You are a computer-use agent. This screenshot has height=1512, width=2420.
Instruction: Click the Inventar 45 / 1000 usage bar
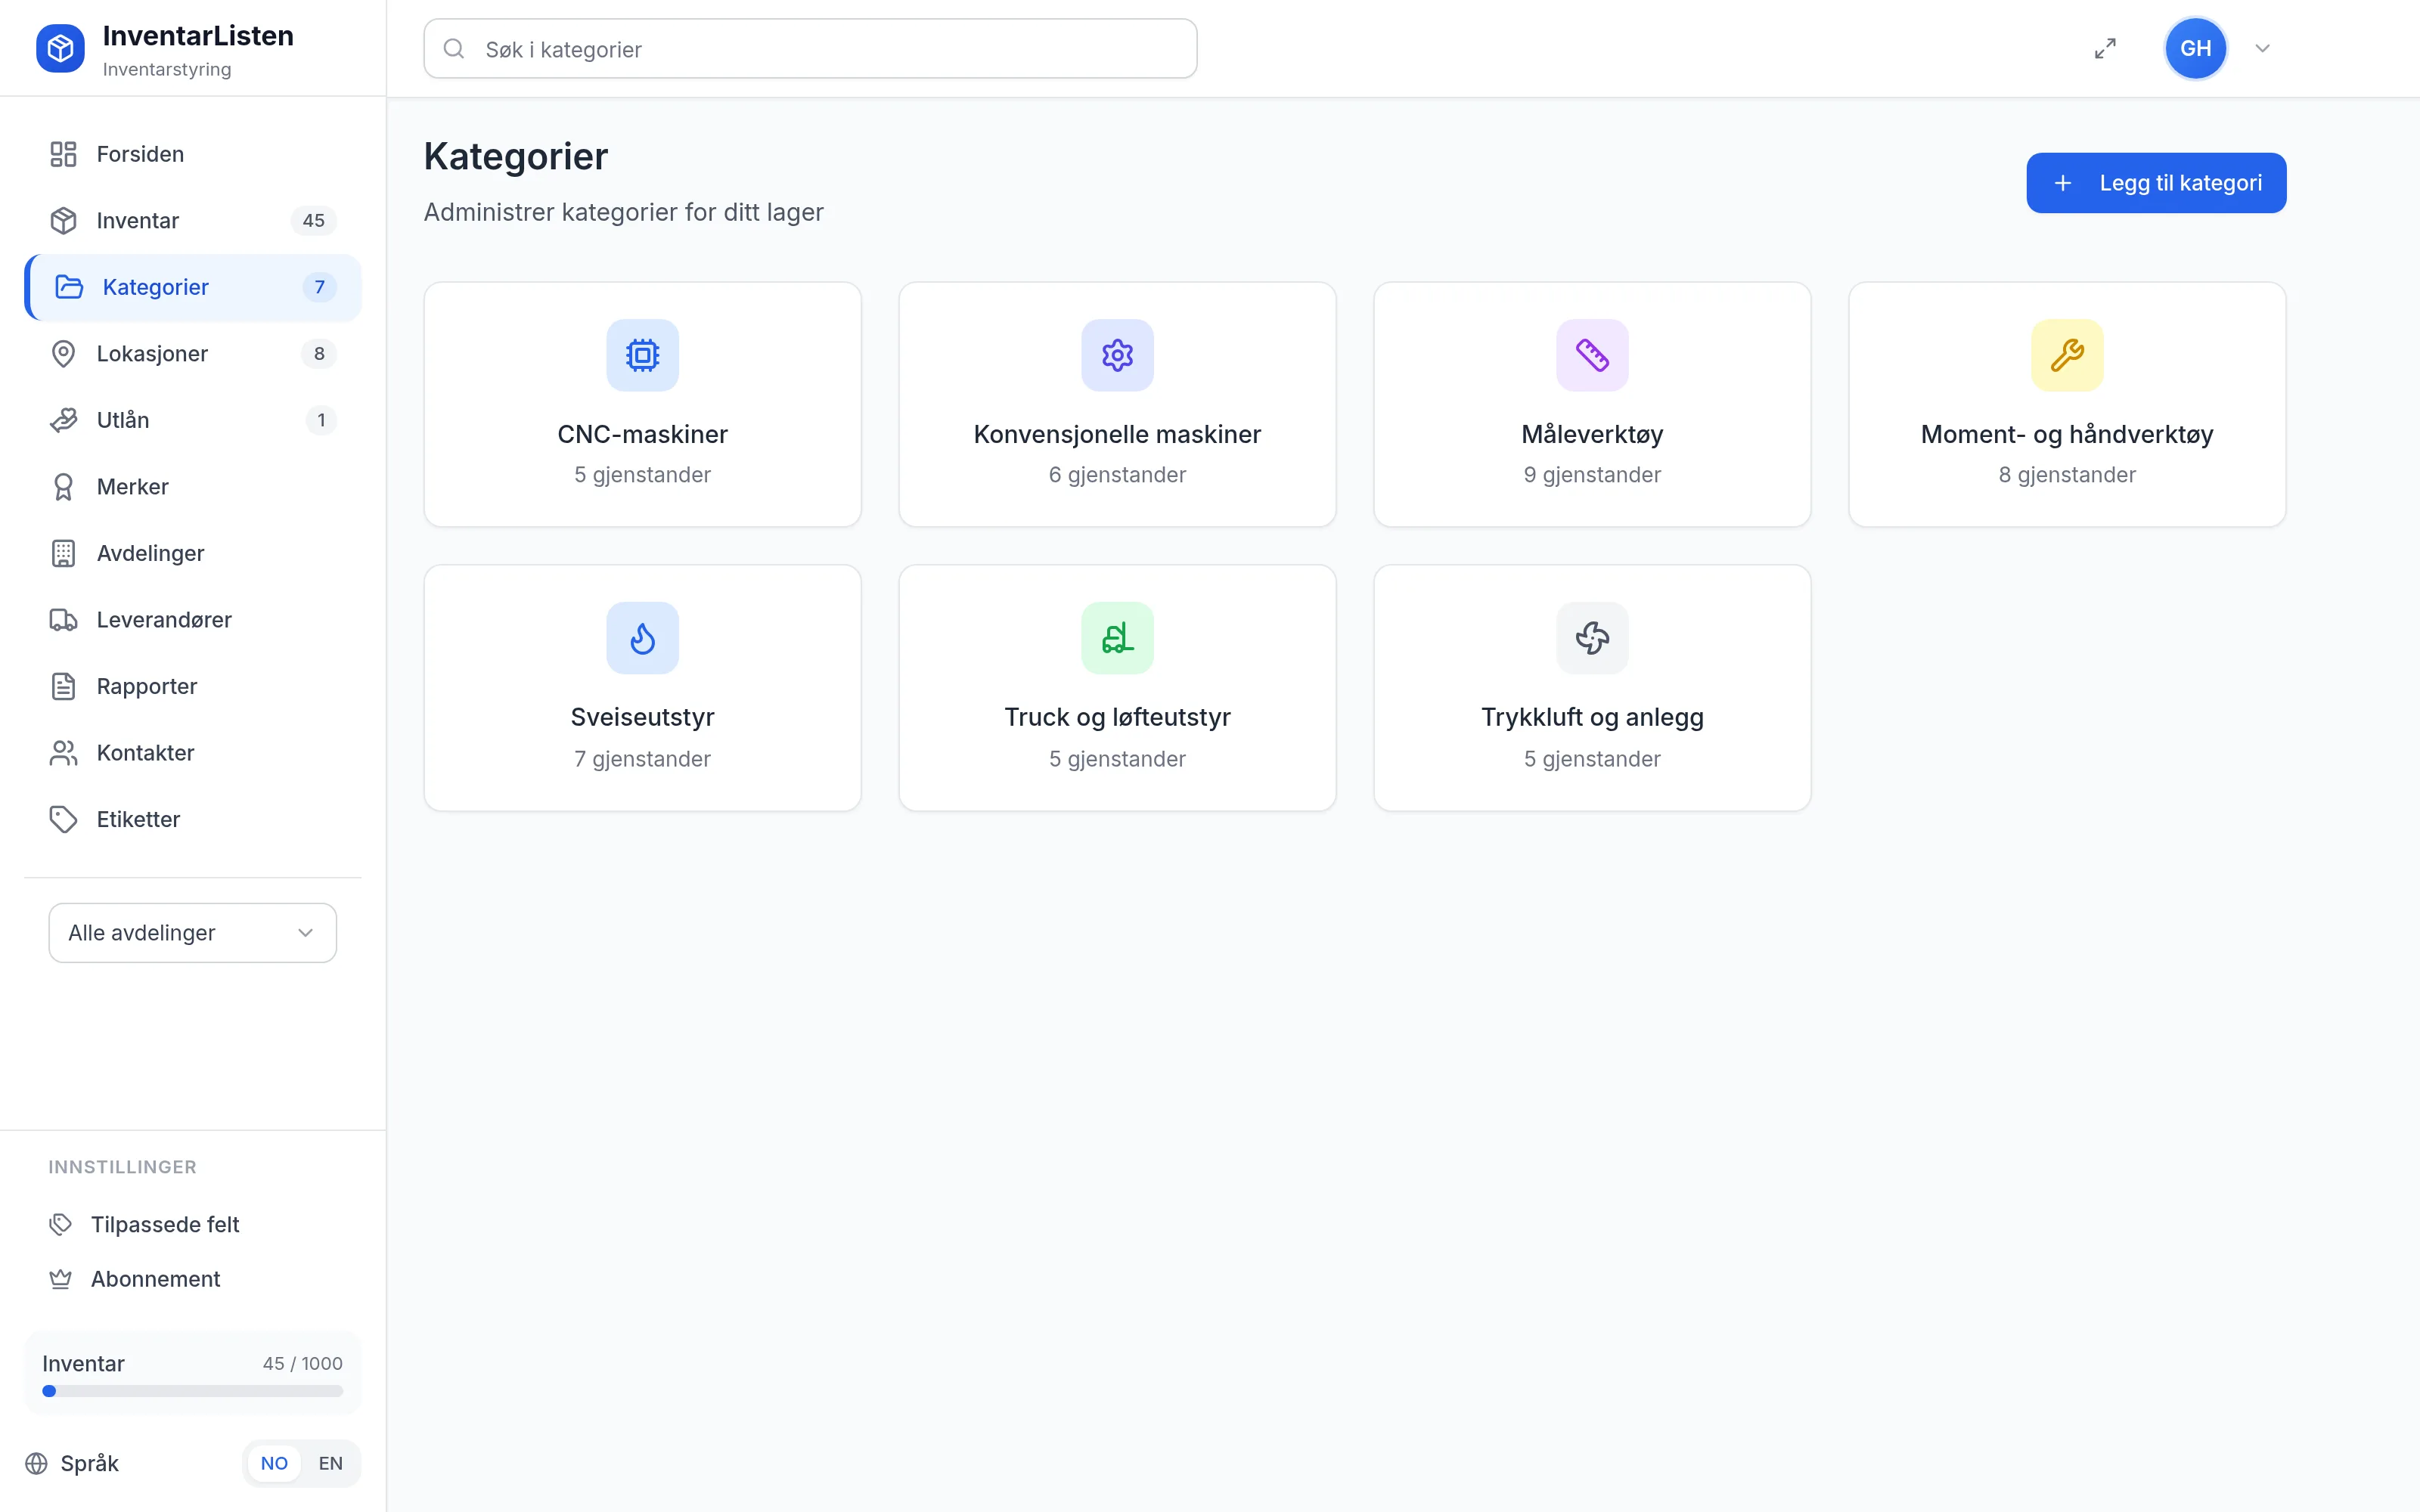(x=192, y=1391)
